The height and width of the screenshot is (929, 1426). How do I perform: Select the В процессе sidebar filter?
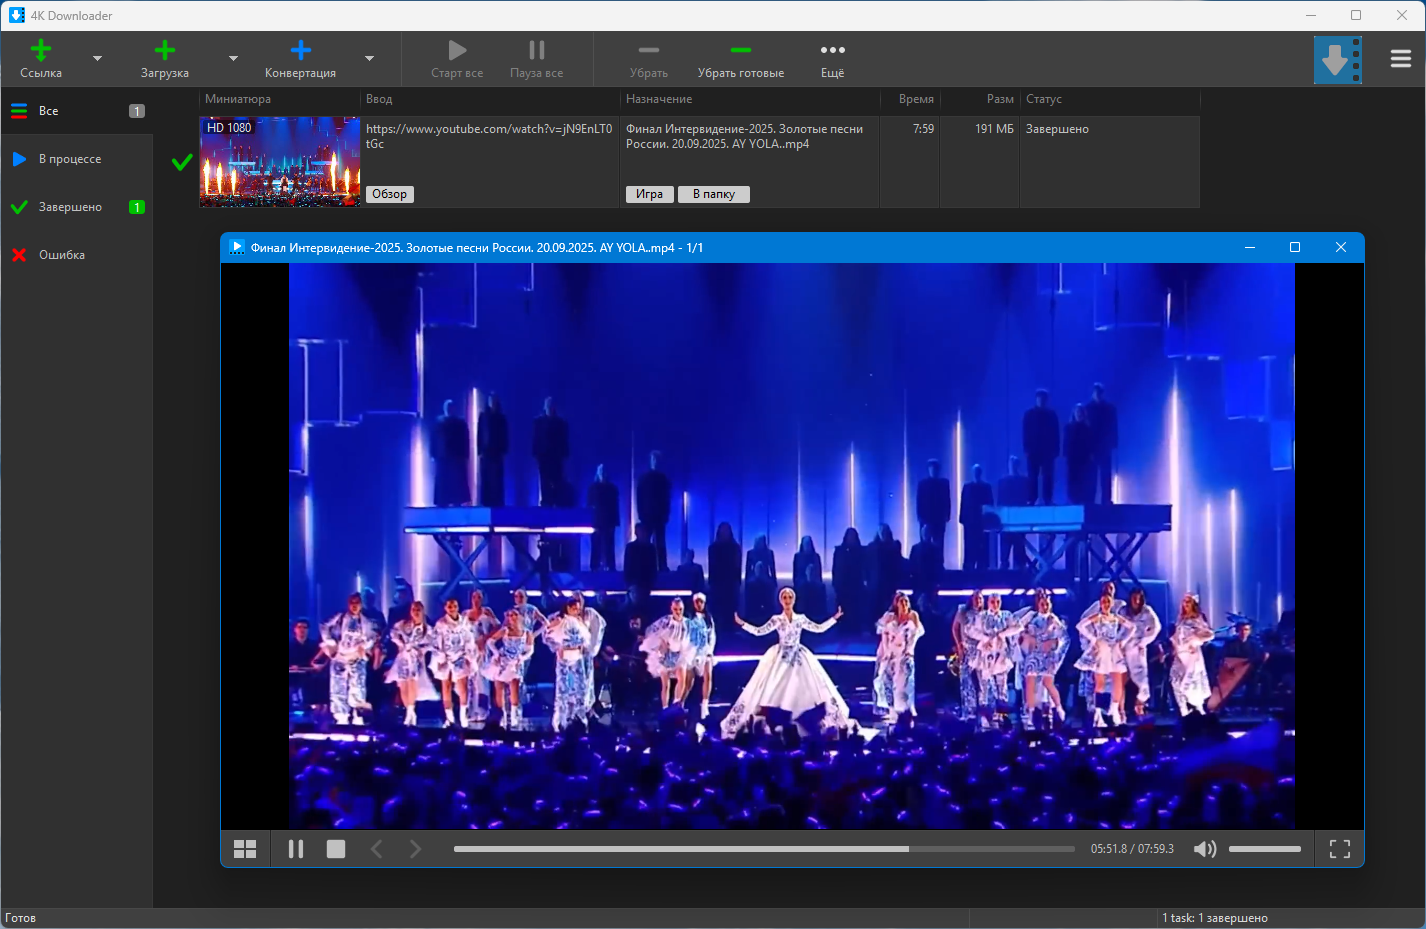tap(70, 159)
